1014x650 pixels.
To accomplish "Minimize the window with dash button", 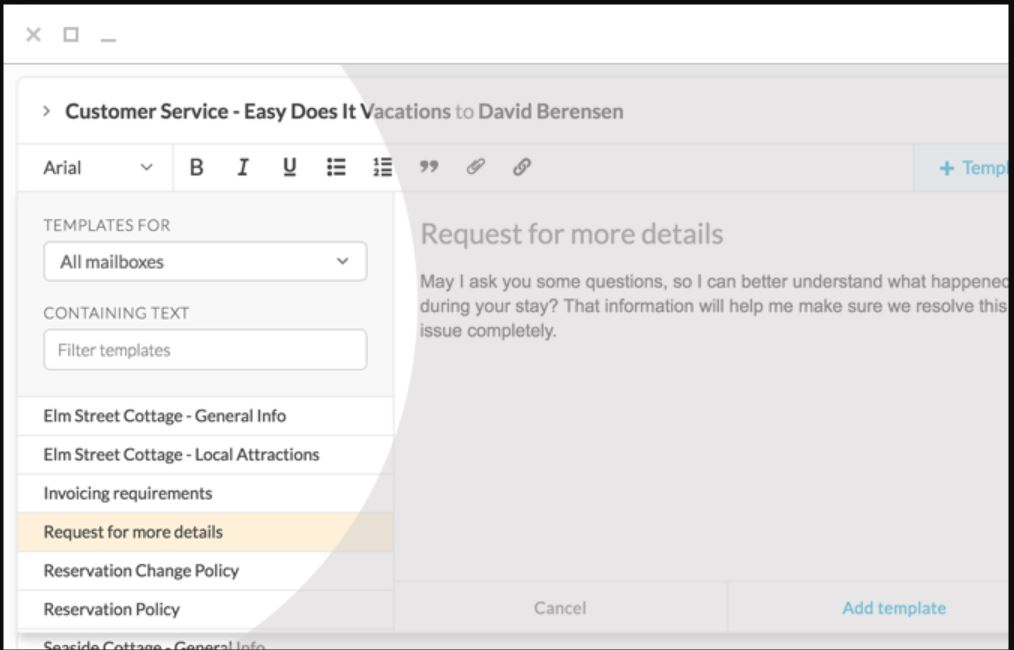I will pos(109,40).
